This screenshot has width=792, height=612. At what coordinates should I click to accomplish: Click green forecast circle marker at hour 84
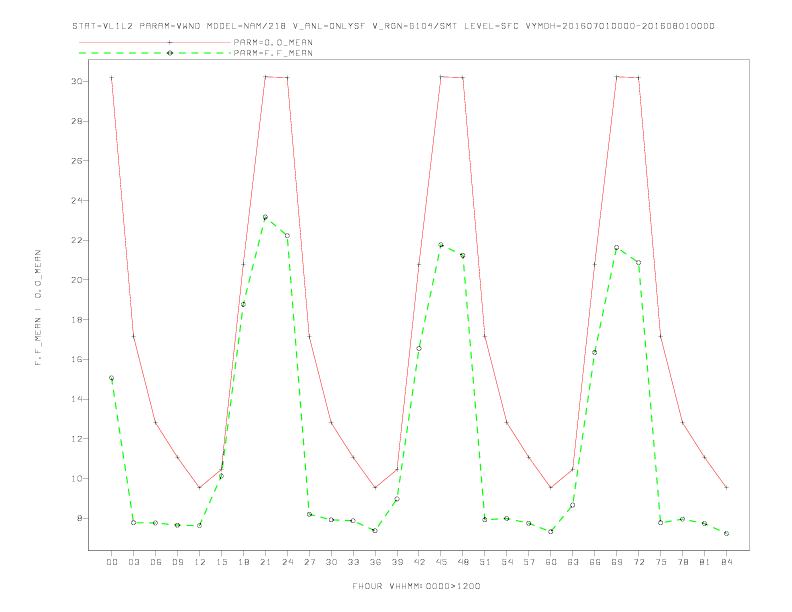[x=726, y=533]
